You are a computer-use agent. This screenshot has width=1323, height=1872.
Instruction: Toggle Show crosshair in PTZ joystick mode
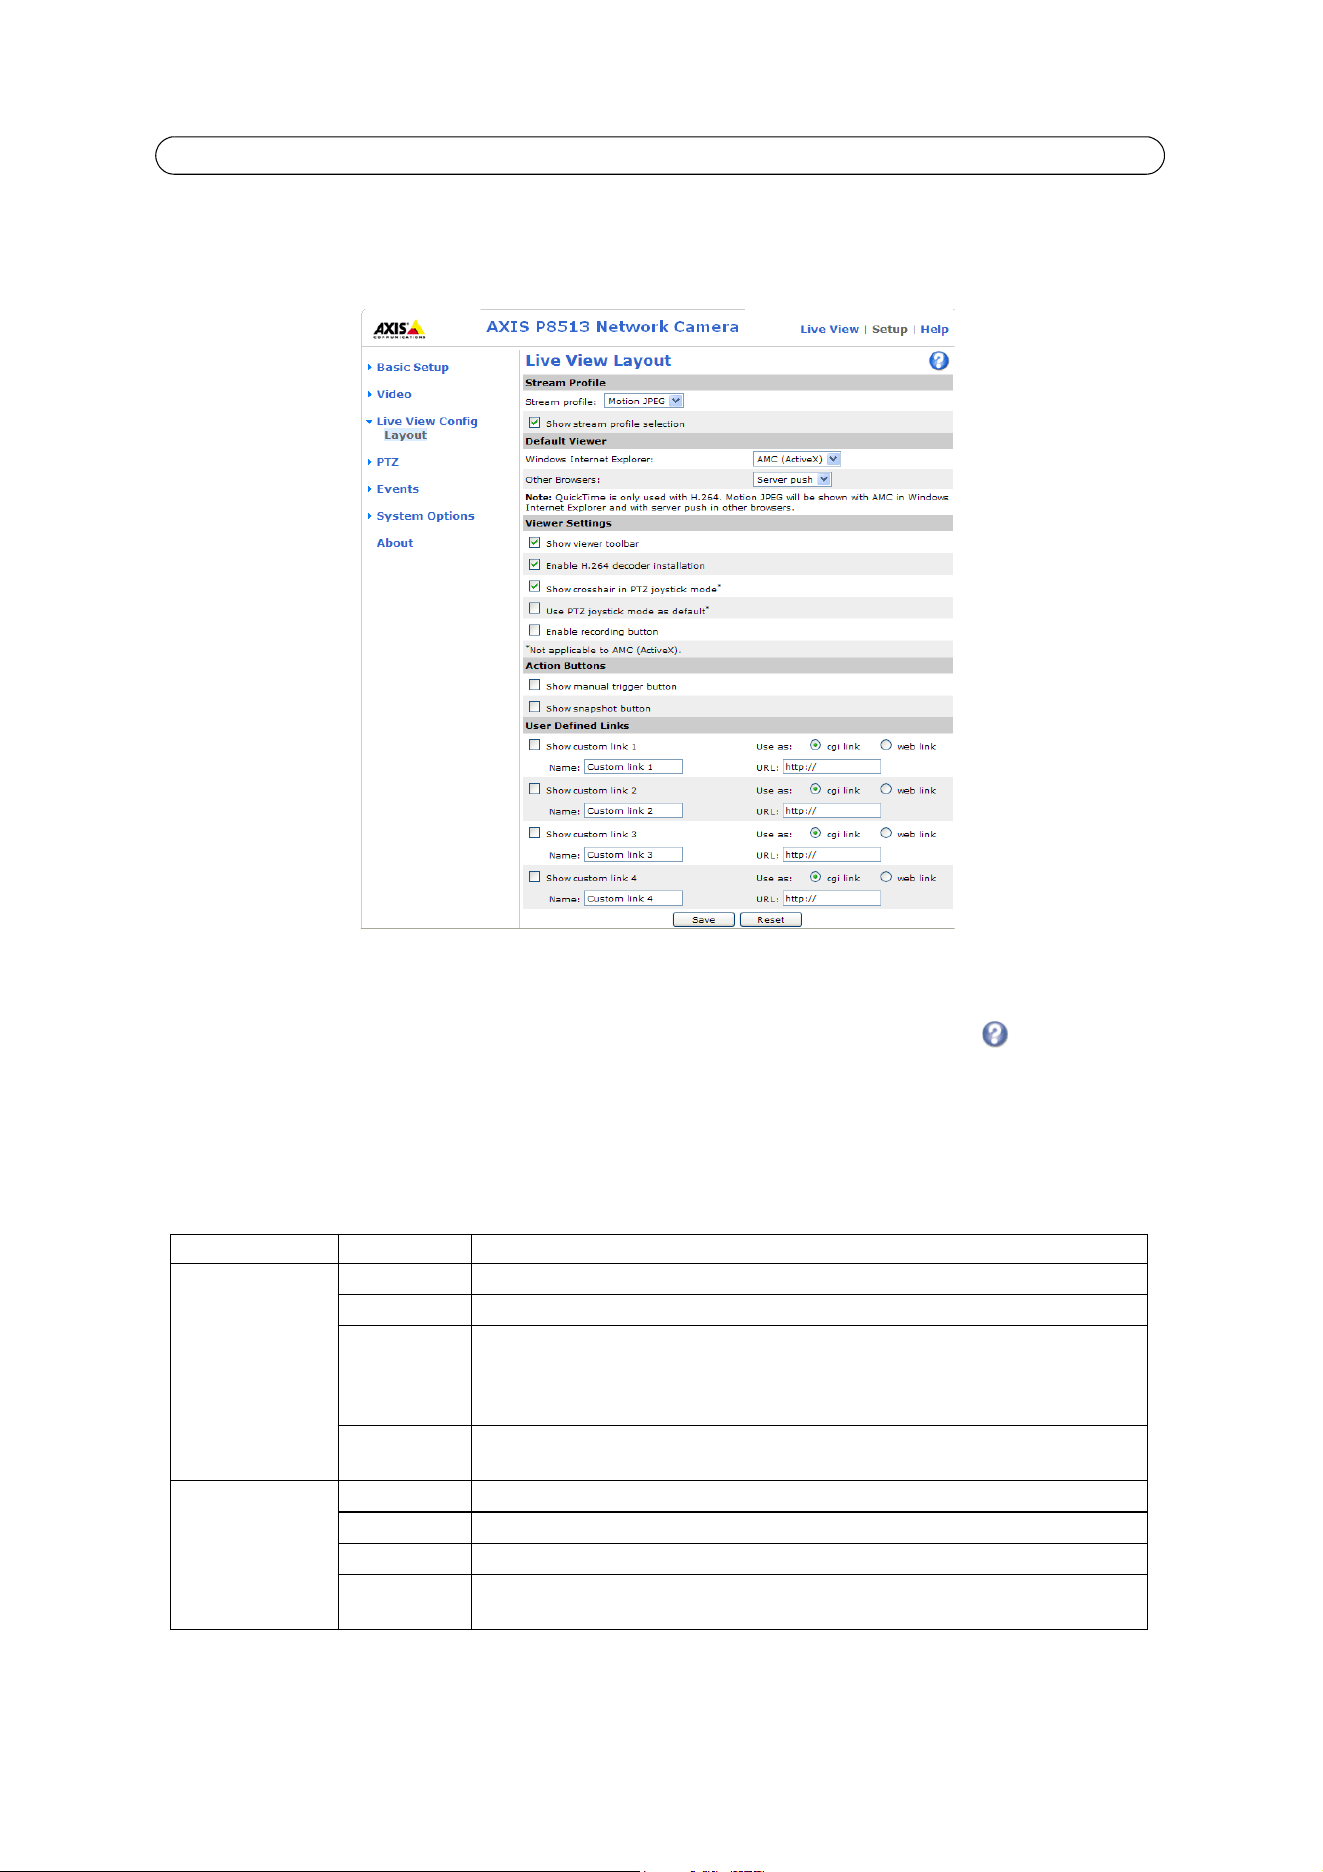click(535, 587)
